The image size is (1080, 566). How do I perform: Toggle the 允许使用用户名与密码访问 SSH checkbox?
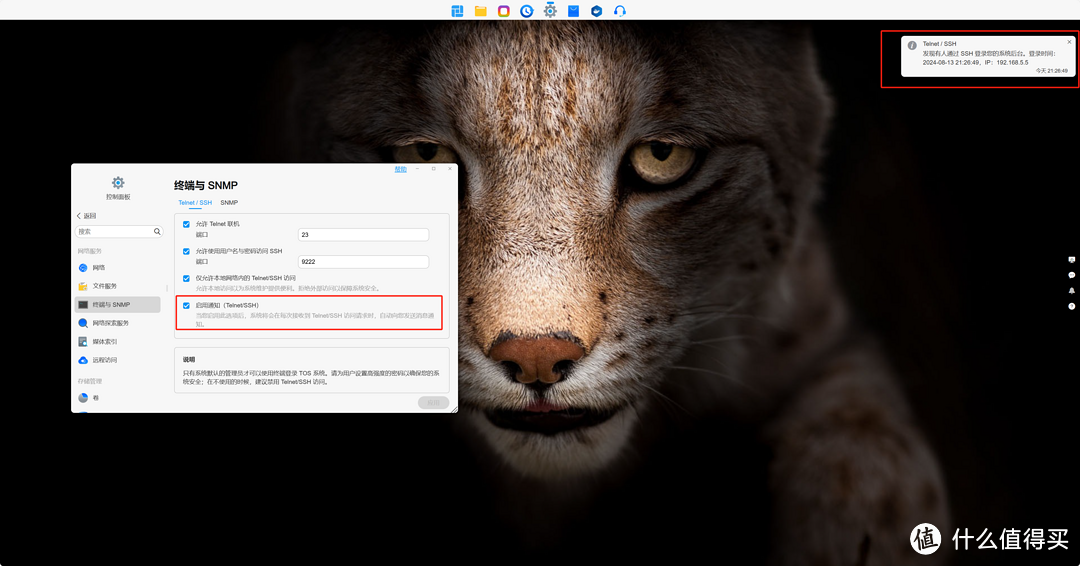pos(186,251)
